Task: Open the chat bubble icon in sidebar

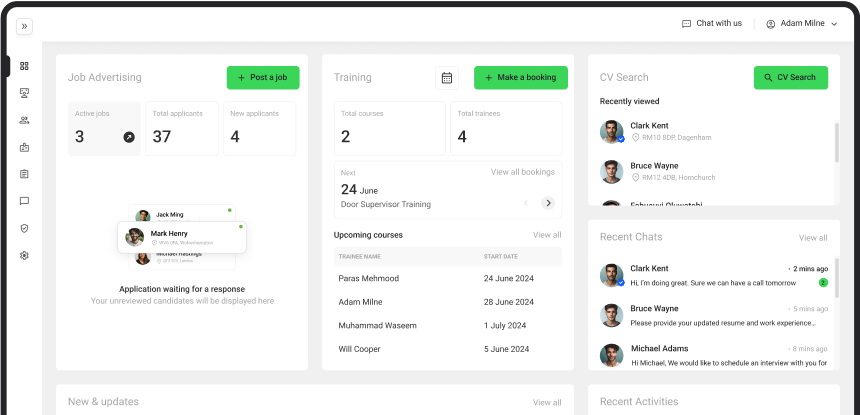Action: click(x=24, y=201)
